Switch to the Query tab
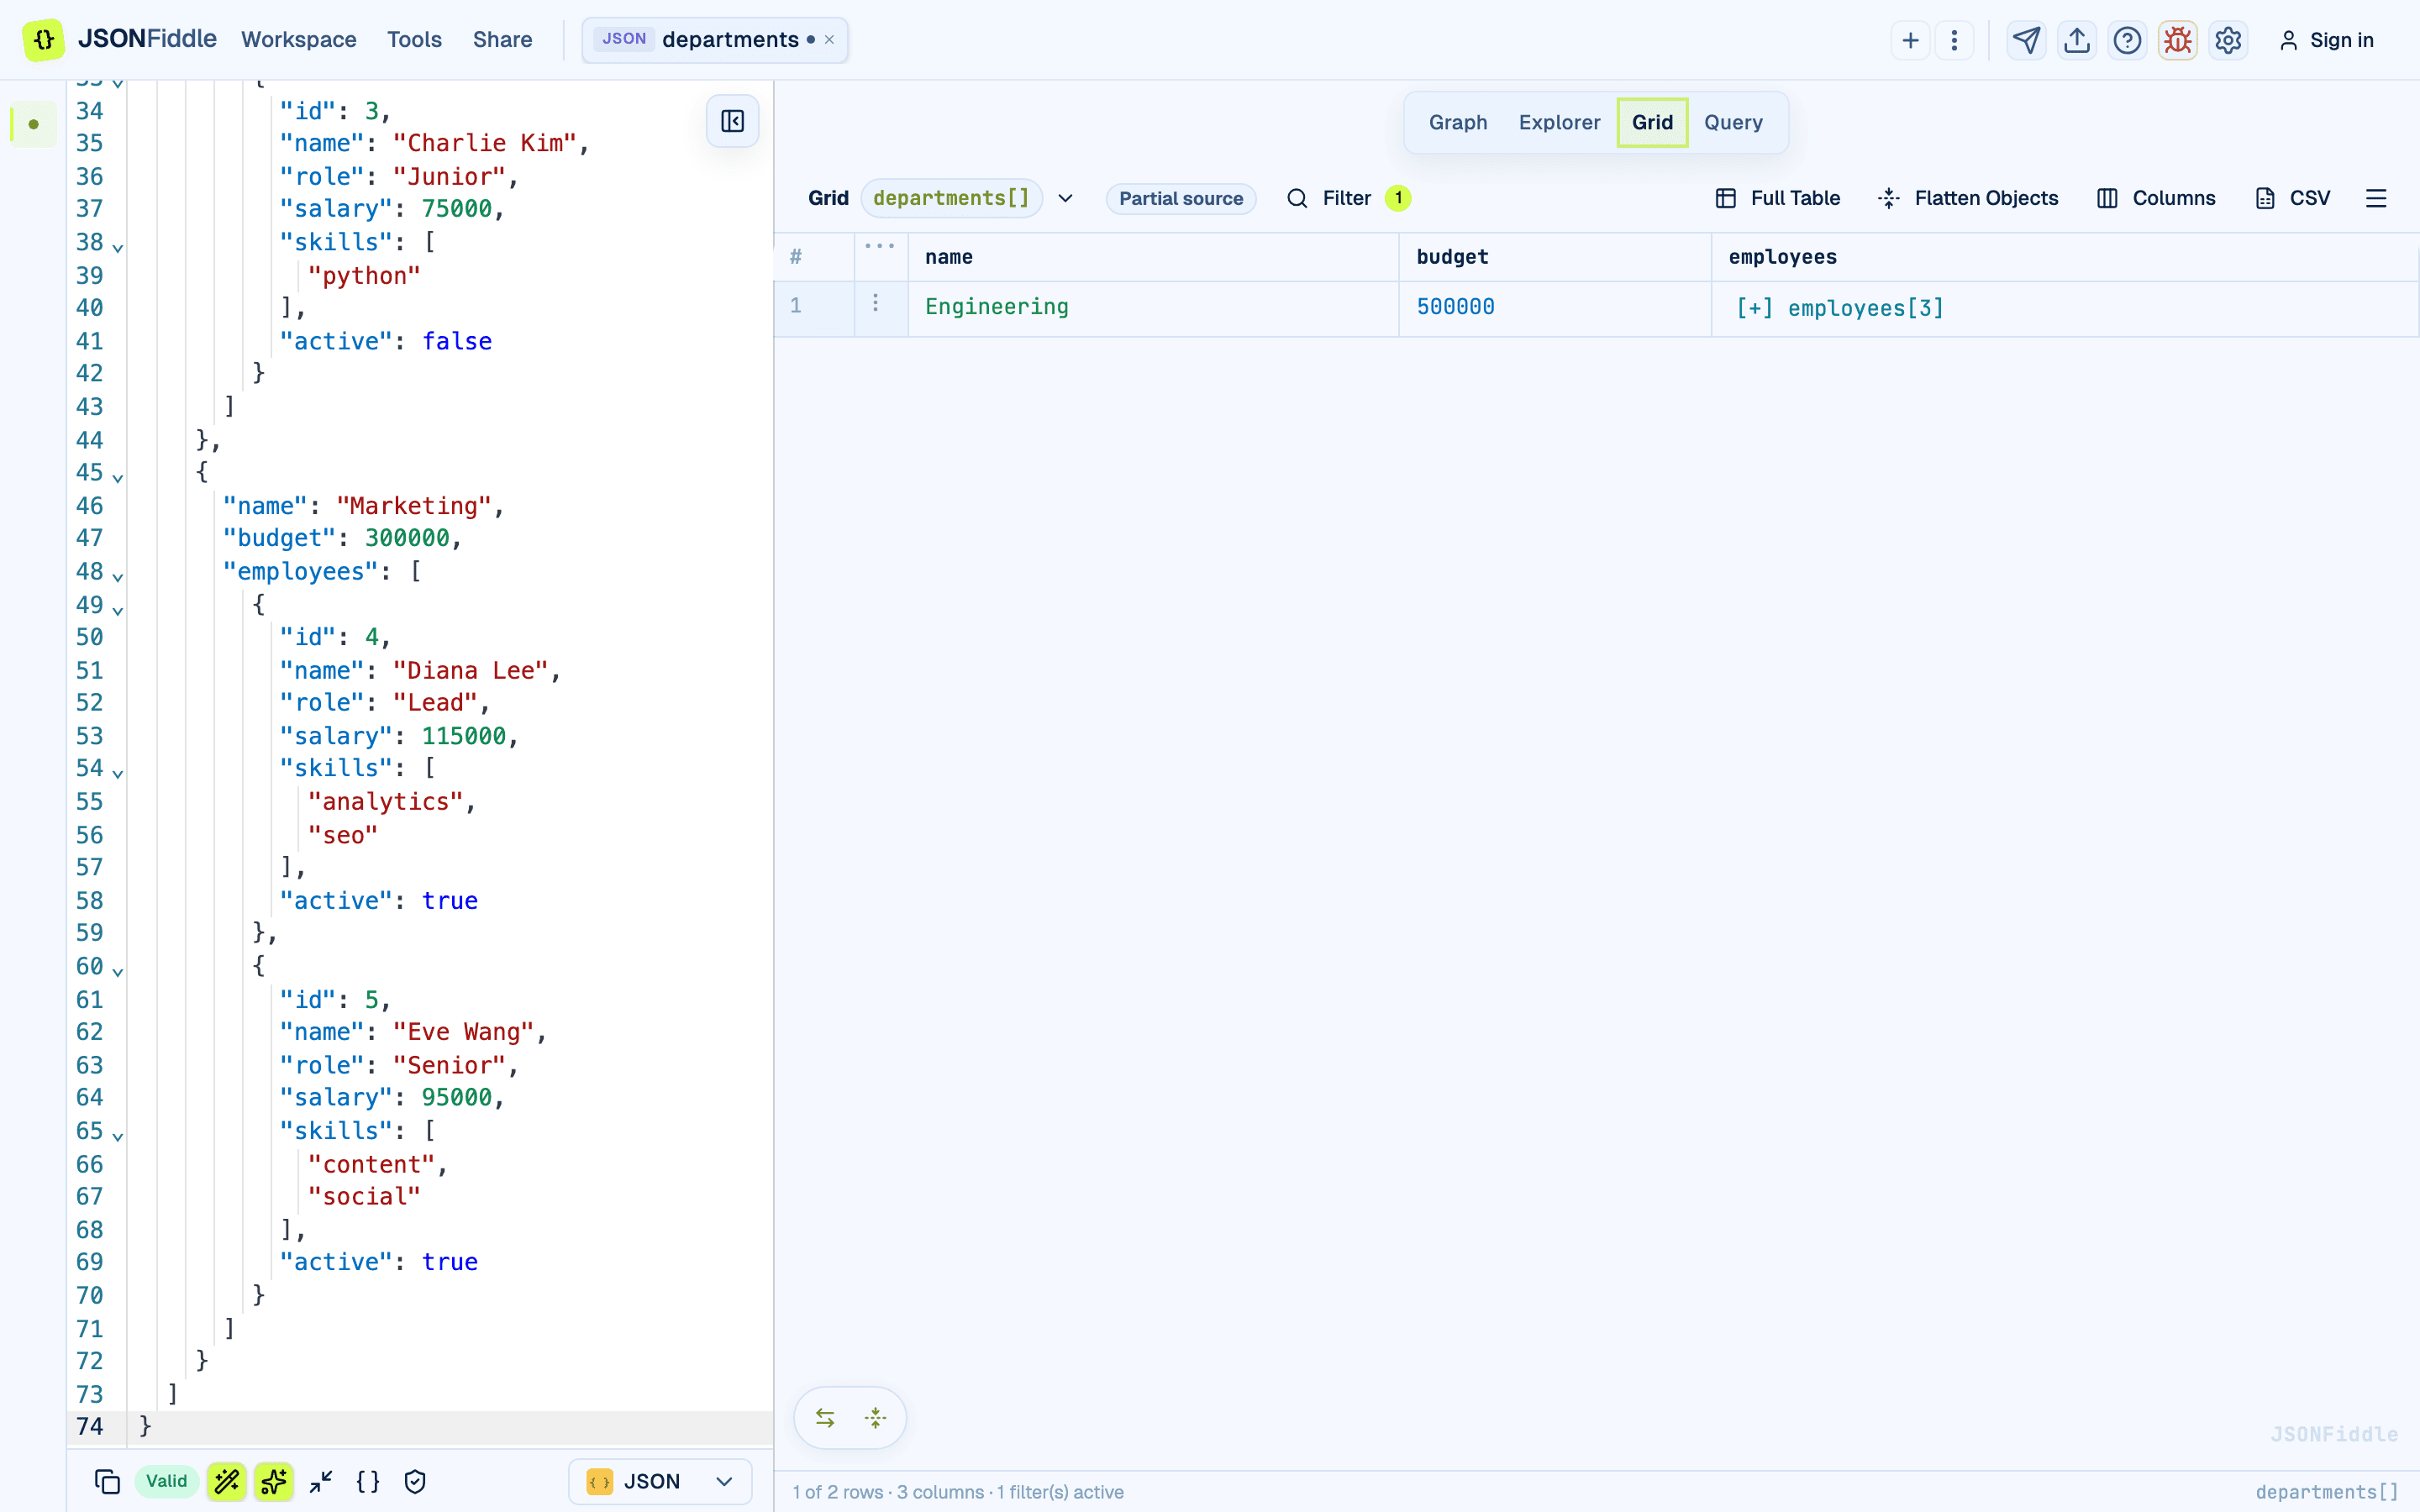Image resolution: width=2420 pixels, height=1512 pixels. click(1733, 122)
